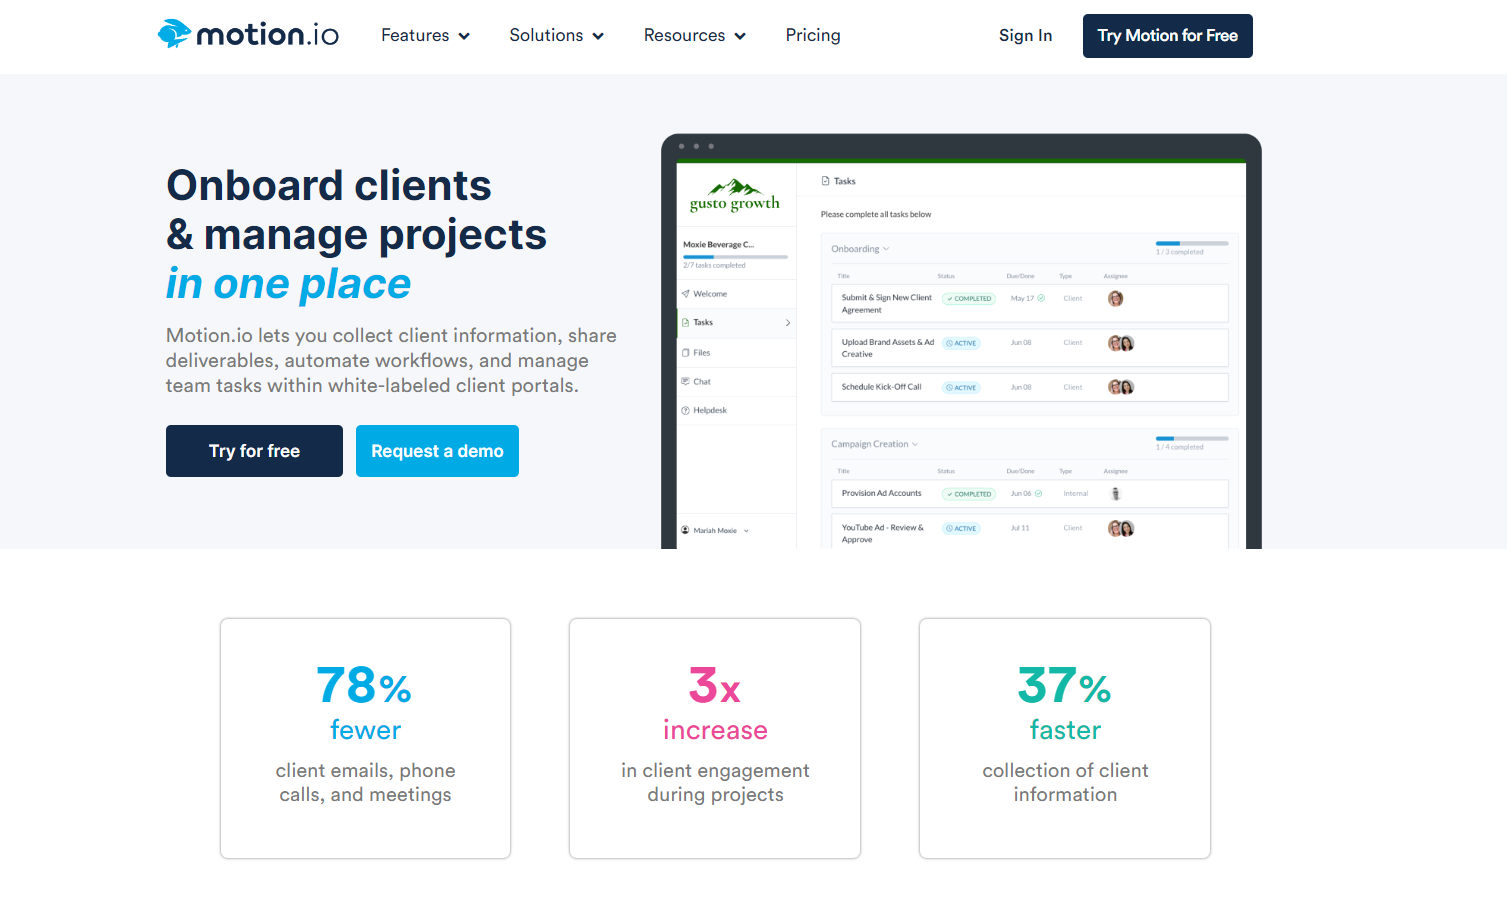Click the Onboarding 1/3 completed progress bar
Screen dimensions: 1507x900
1190,243
